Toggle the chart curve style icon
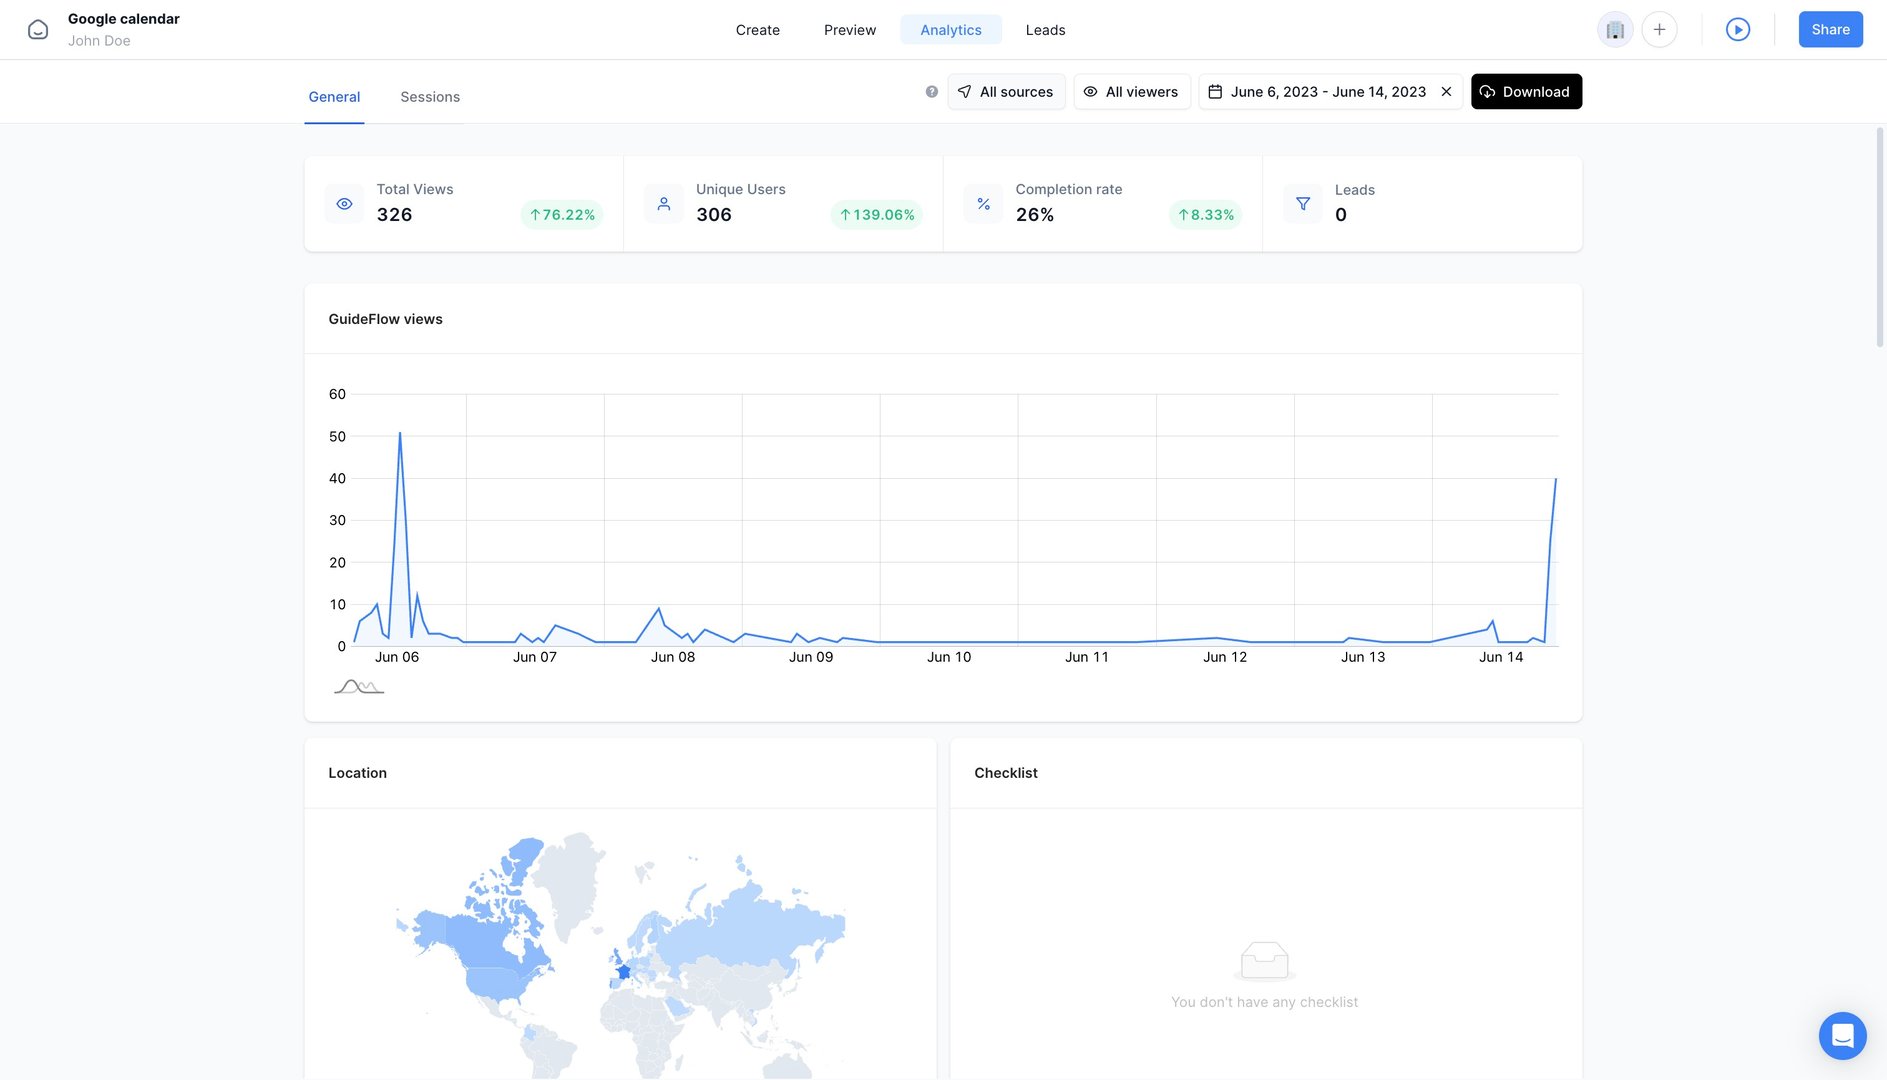This screenshot has width=1887, height=1080. 359,687
